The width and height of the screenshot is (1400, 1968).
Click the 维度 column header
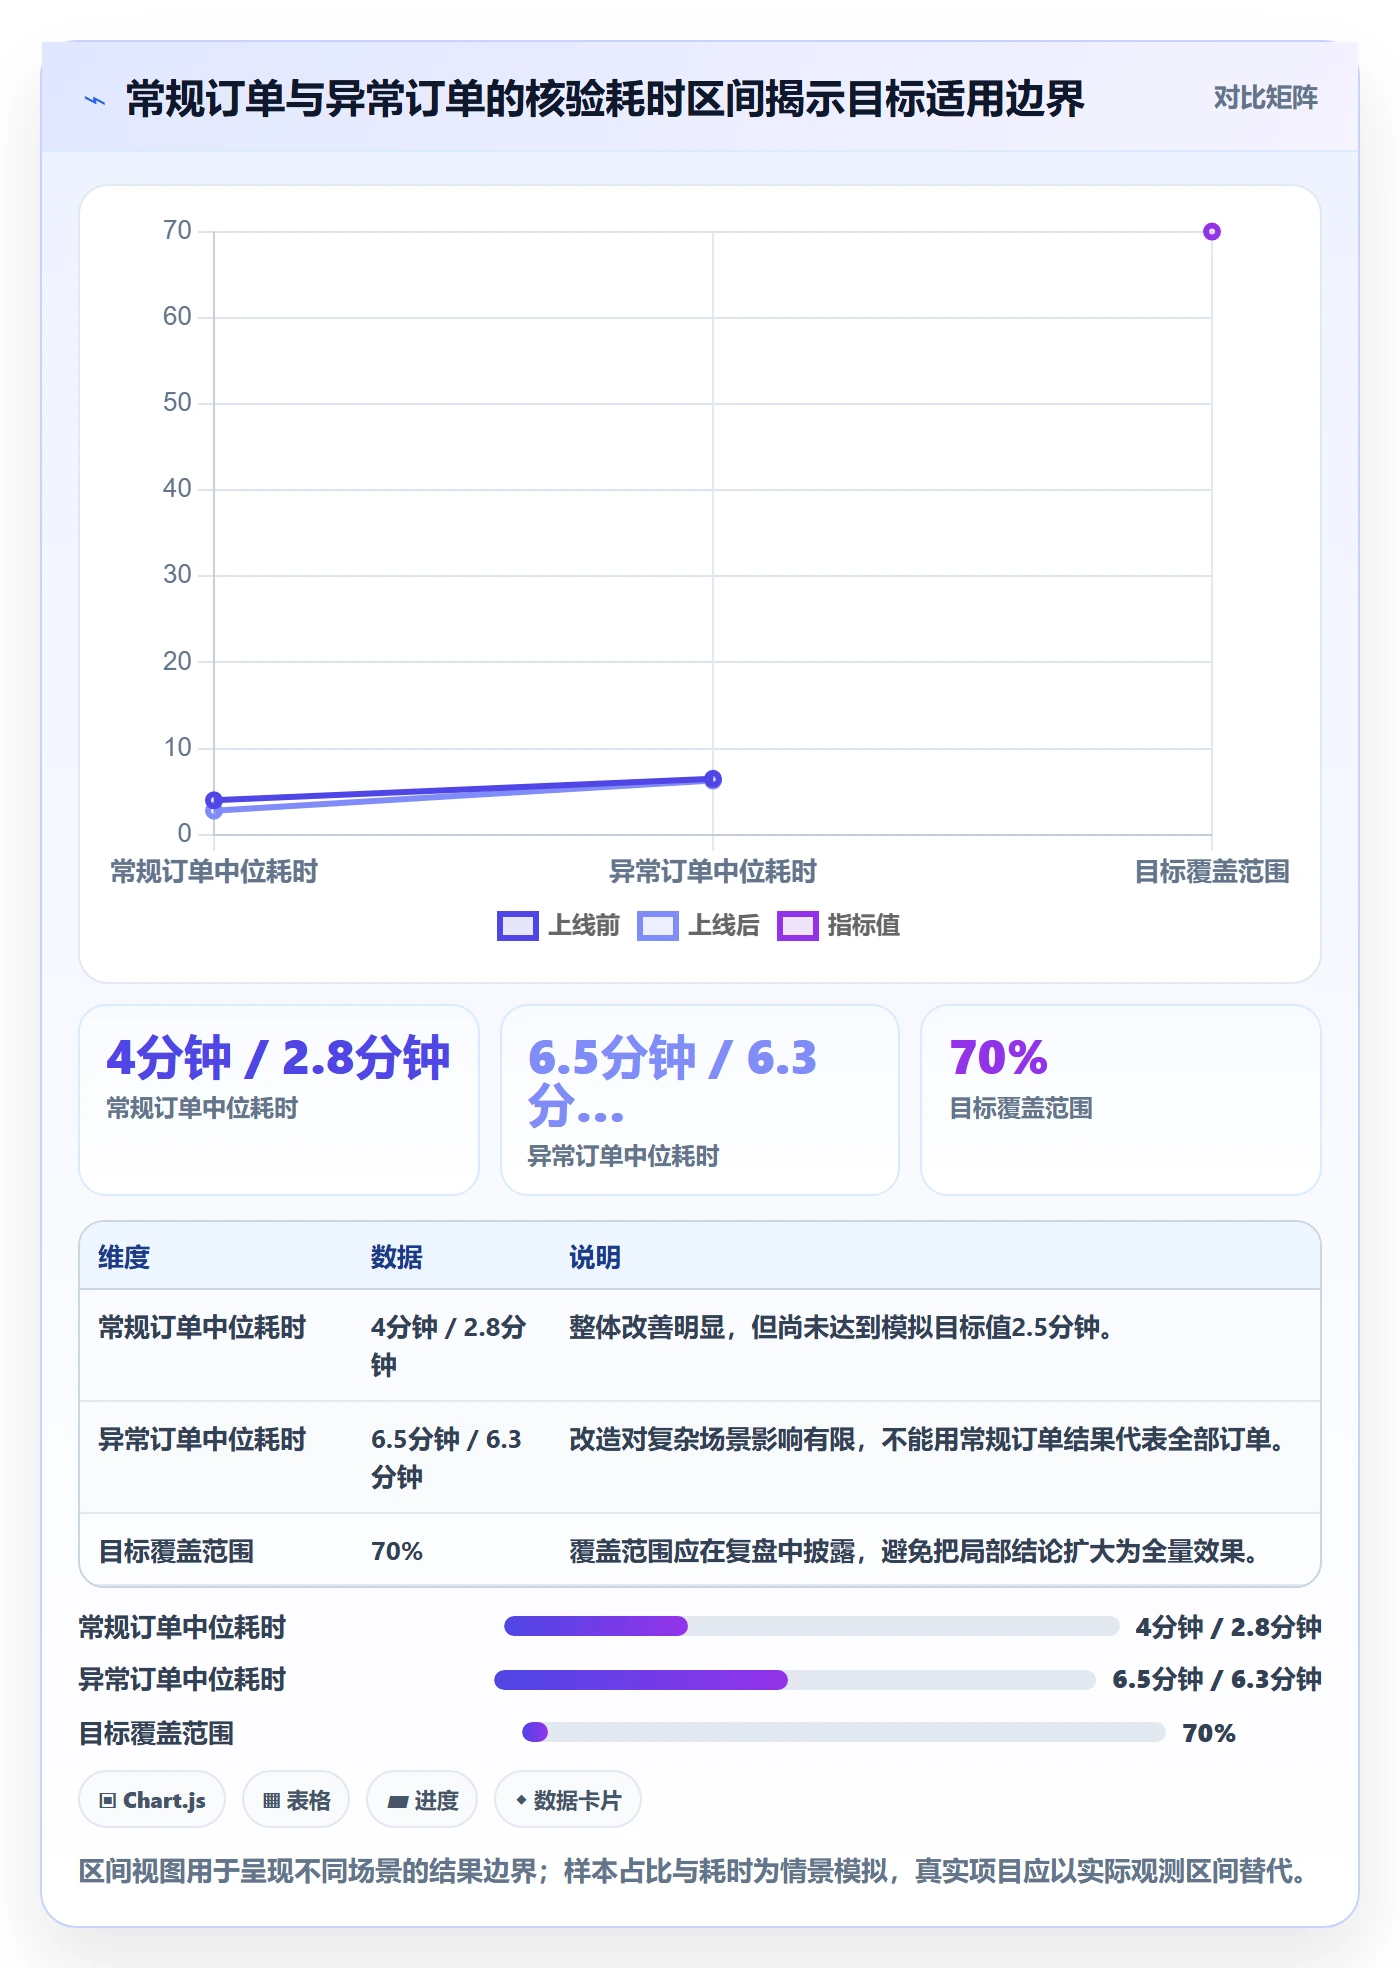(x=124, y=1257)
